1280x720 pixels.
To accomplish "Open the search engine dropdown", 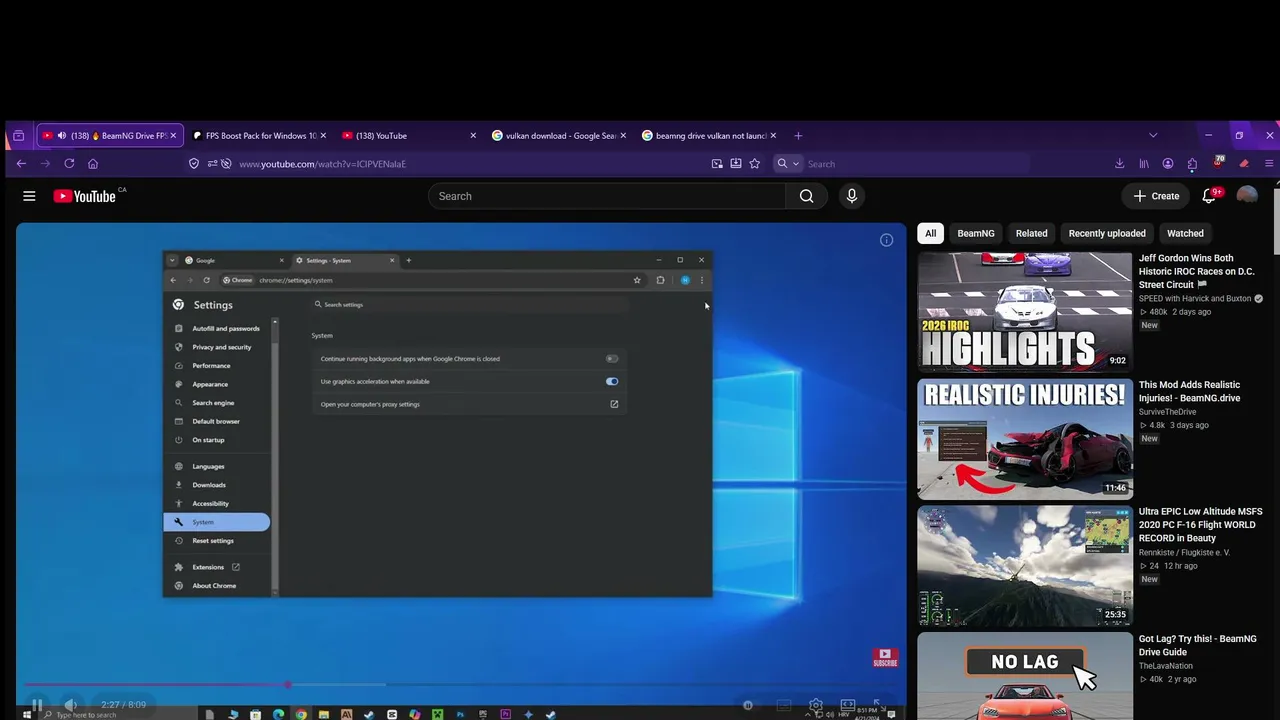I will 788,164.
